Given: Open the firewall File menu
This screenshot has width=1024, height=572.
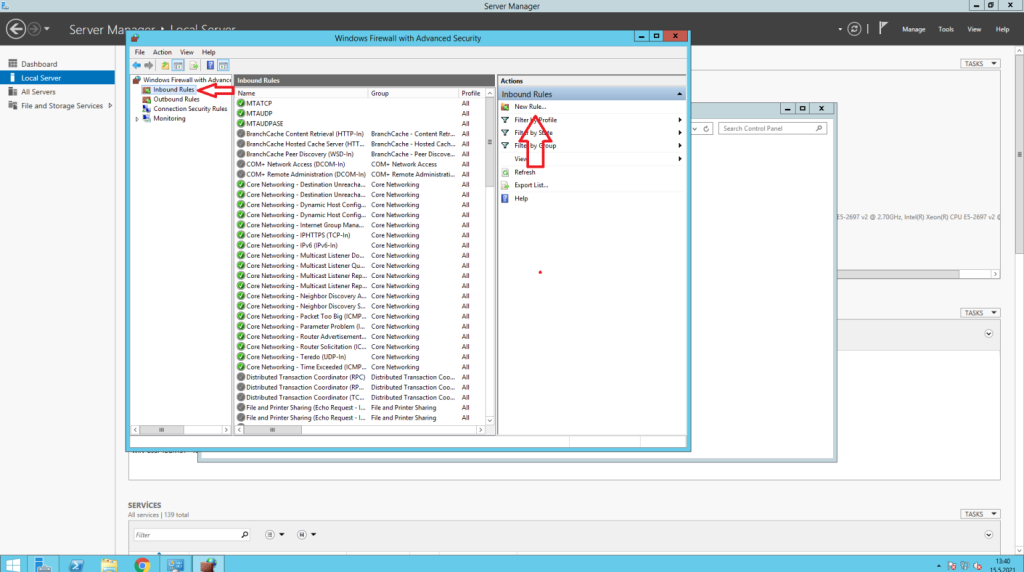Looking at the screenshot, I should click(140, 52).
